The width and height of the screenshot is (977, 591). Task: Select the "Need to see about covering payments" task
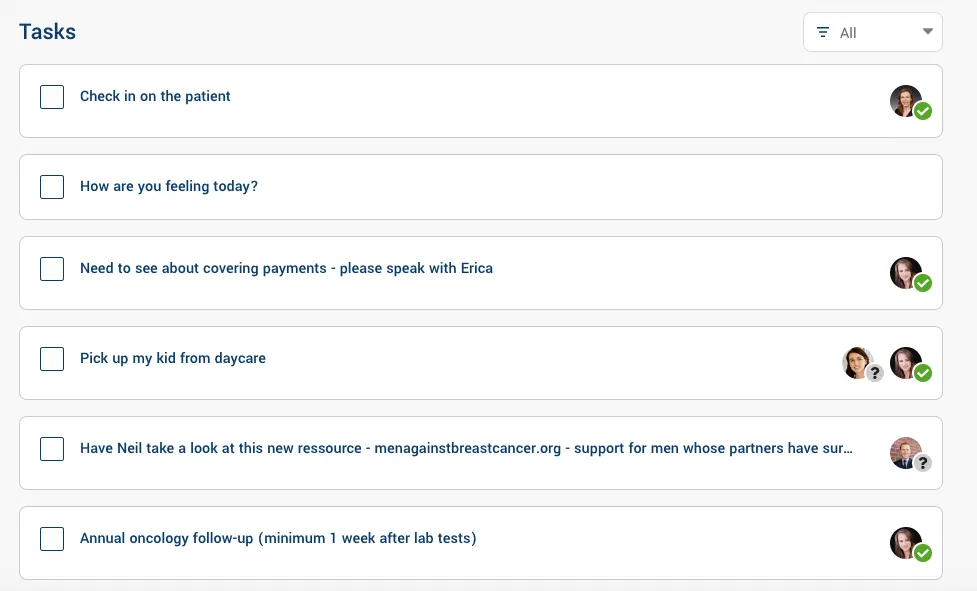[285, 268]
